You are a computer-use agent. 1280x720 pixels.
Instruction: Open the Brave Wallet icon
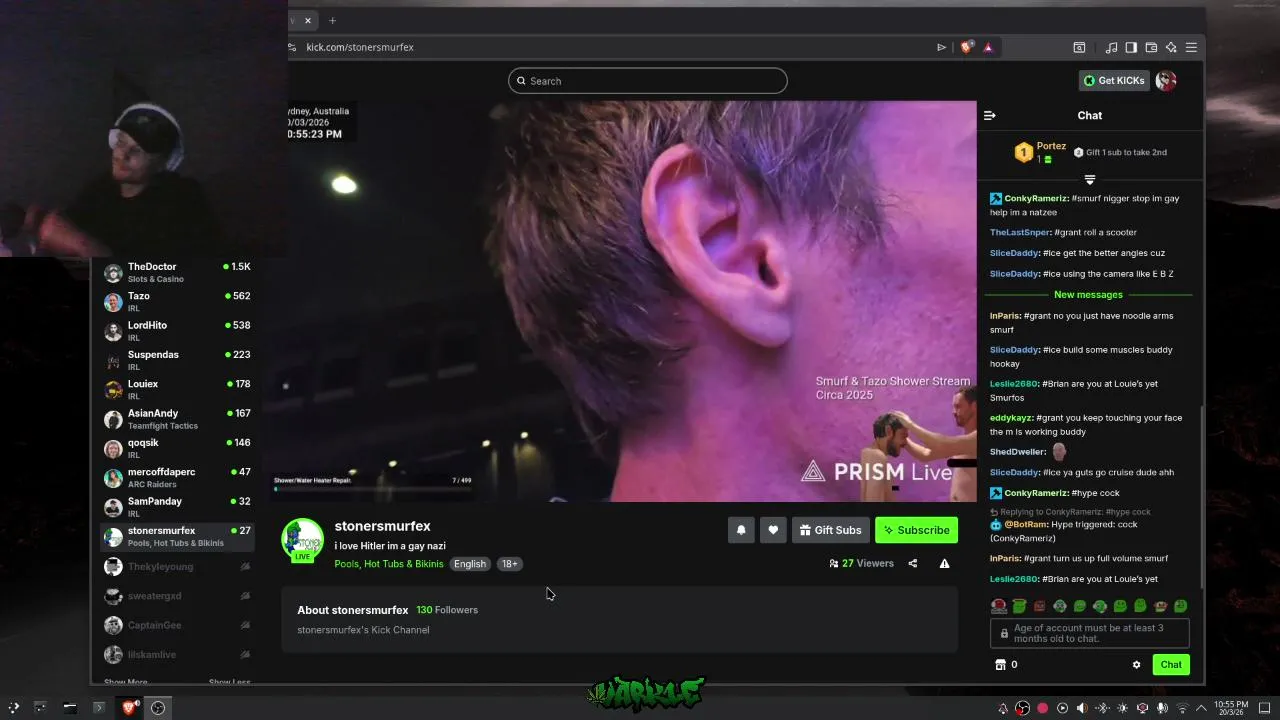[1151, 47]
